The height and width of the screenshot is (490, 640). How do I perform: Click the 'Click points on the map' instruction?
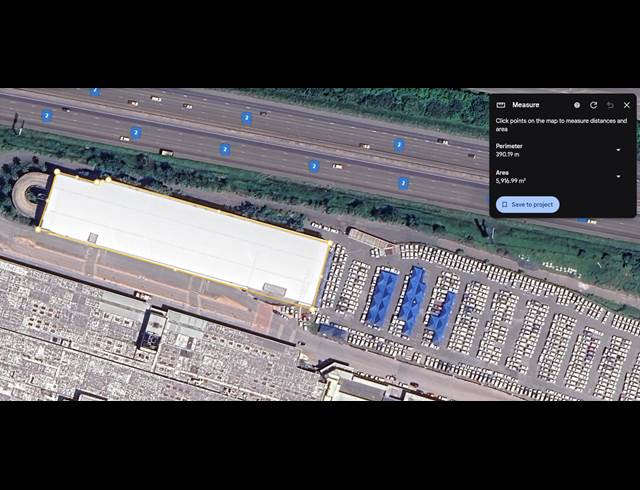pos(561,125)
